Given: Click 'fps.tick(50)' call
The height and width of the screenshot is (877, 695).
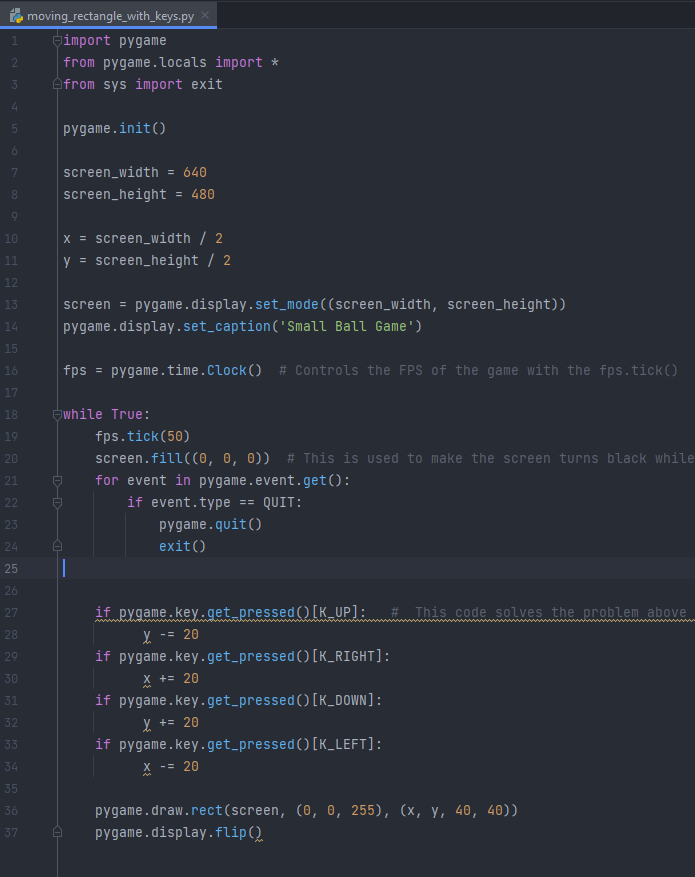Looking at the screenshot, I should pos(143,436).
